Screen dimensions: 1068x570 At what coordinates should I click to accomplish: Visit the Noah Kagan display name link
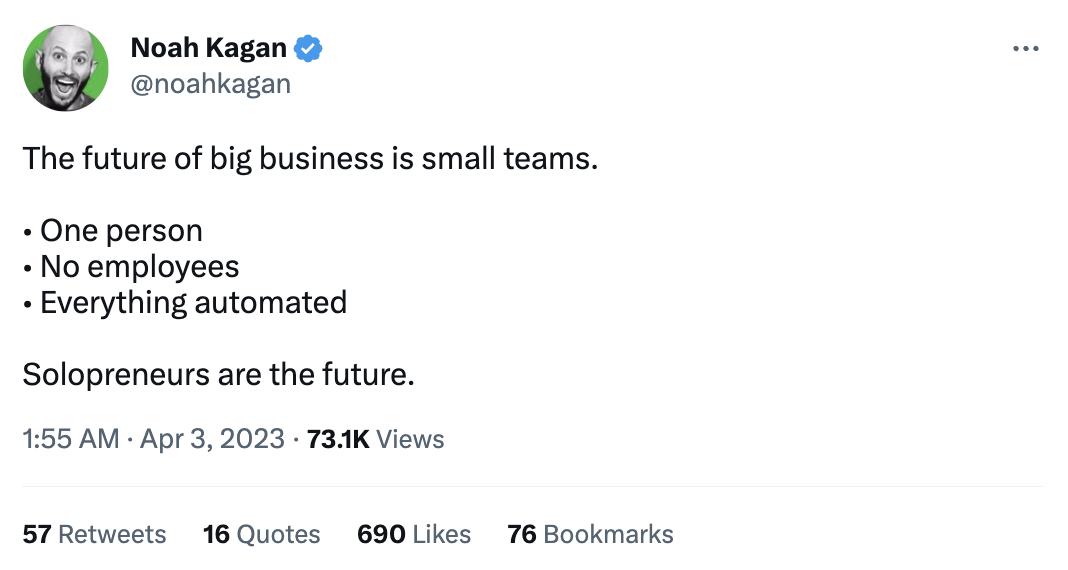(208, 48)
